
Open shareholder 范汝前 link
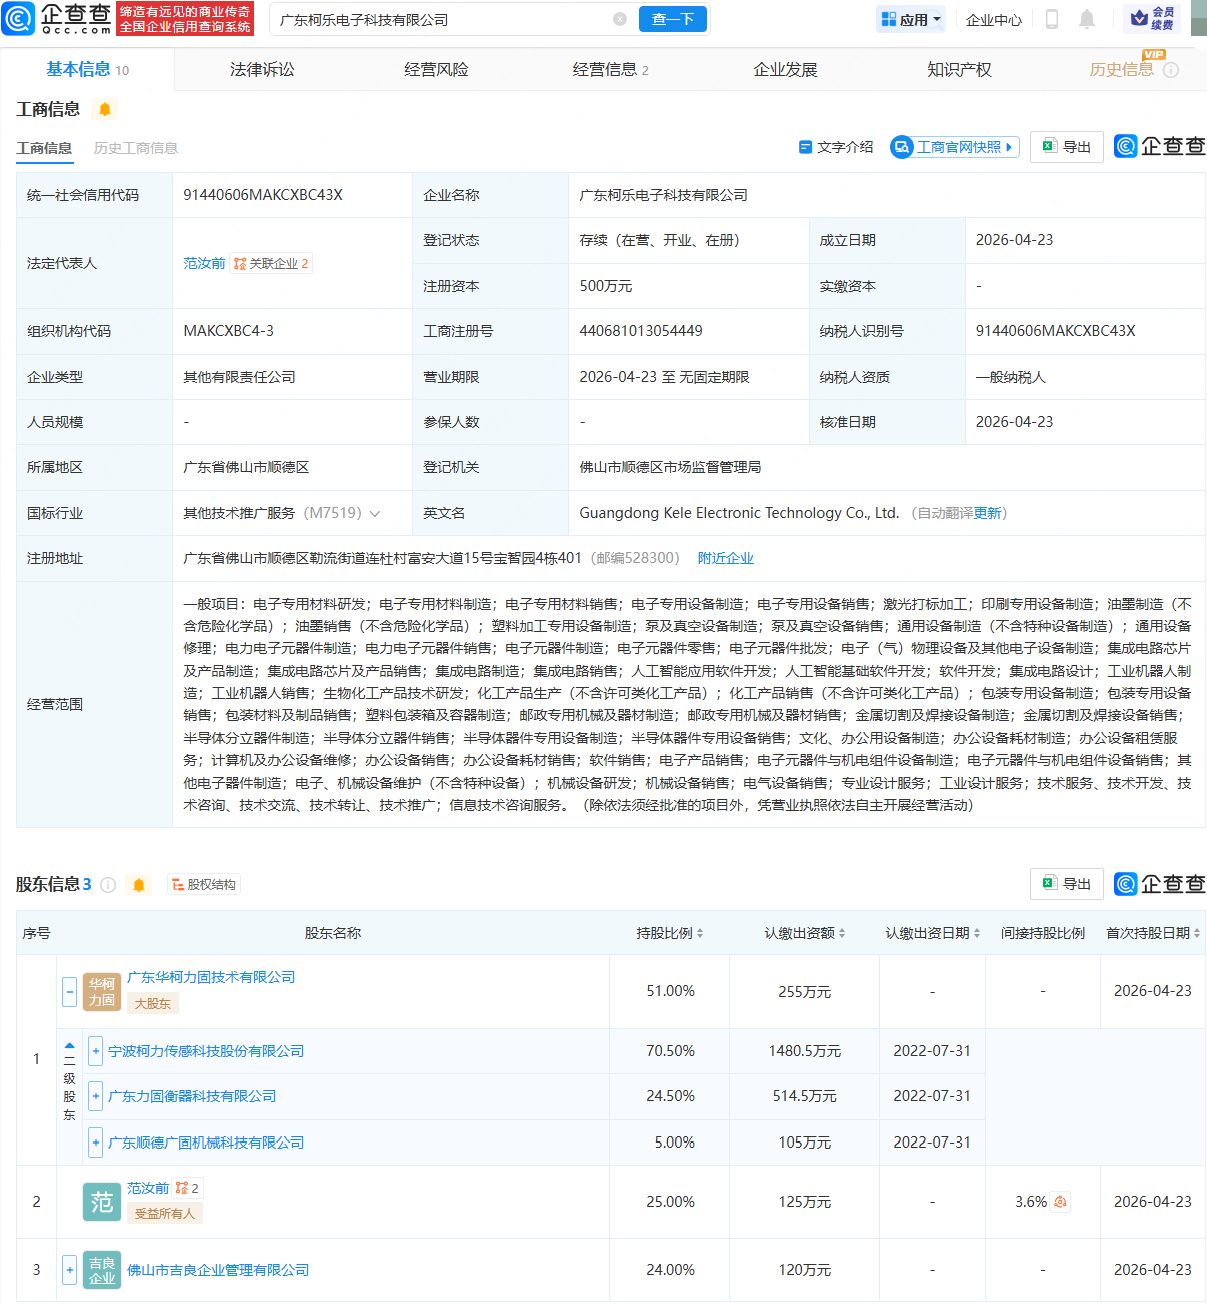point(148,1188)
